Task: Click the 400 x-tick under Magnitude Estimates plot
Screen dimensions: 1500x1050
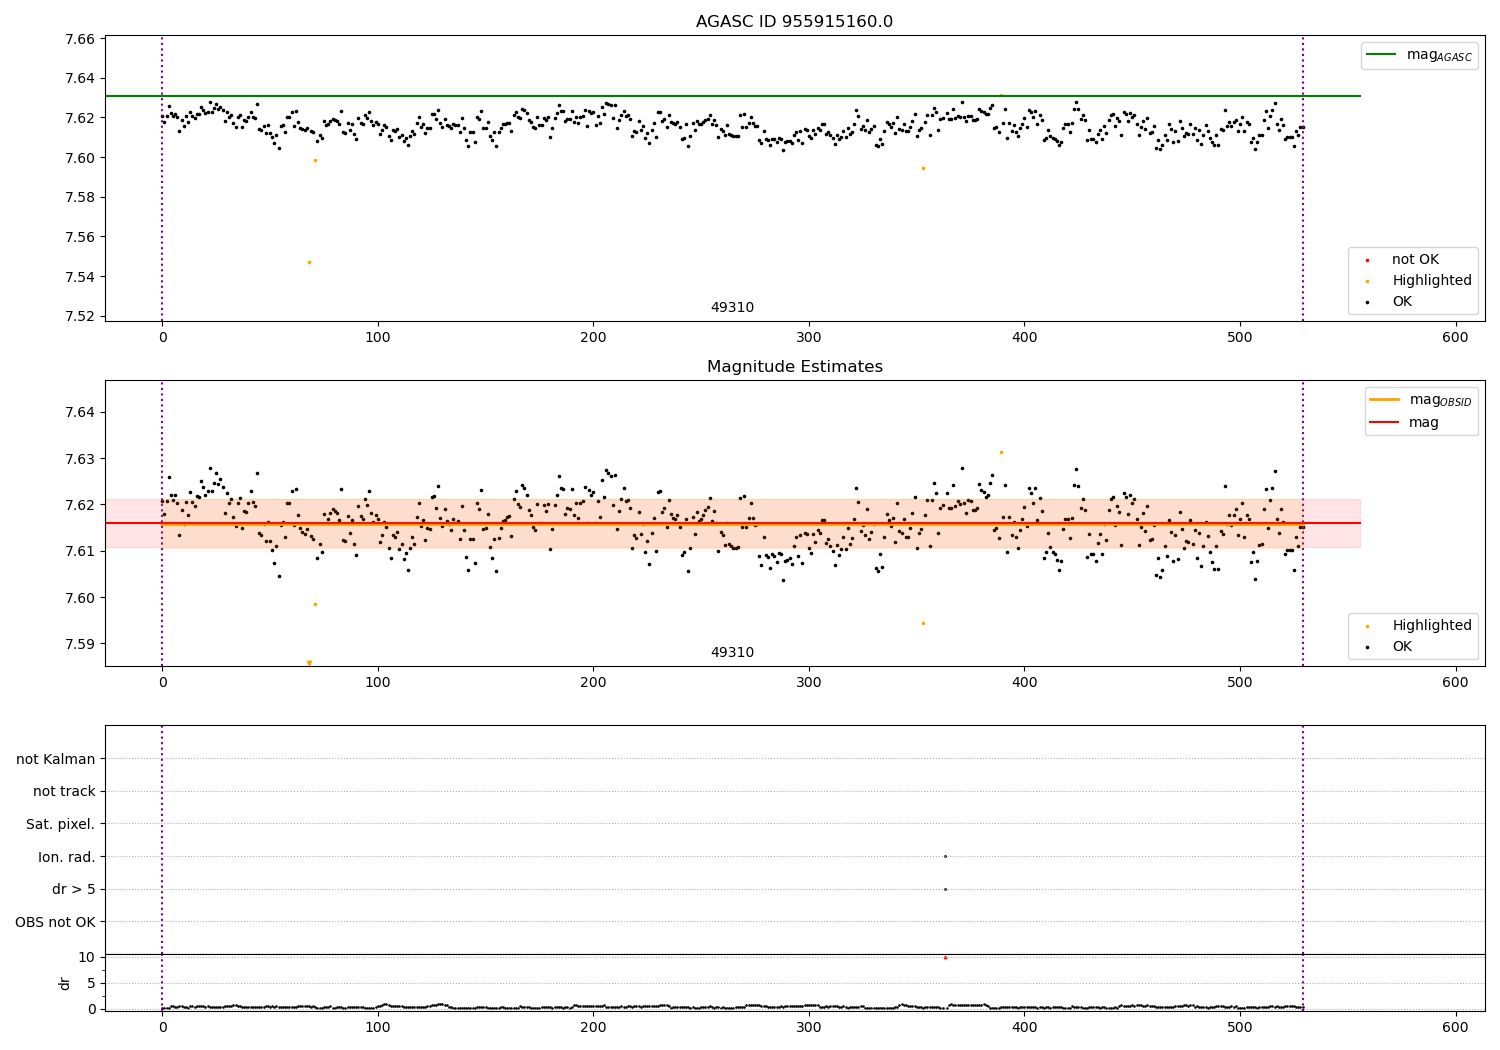Action: pos(1024,683)
